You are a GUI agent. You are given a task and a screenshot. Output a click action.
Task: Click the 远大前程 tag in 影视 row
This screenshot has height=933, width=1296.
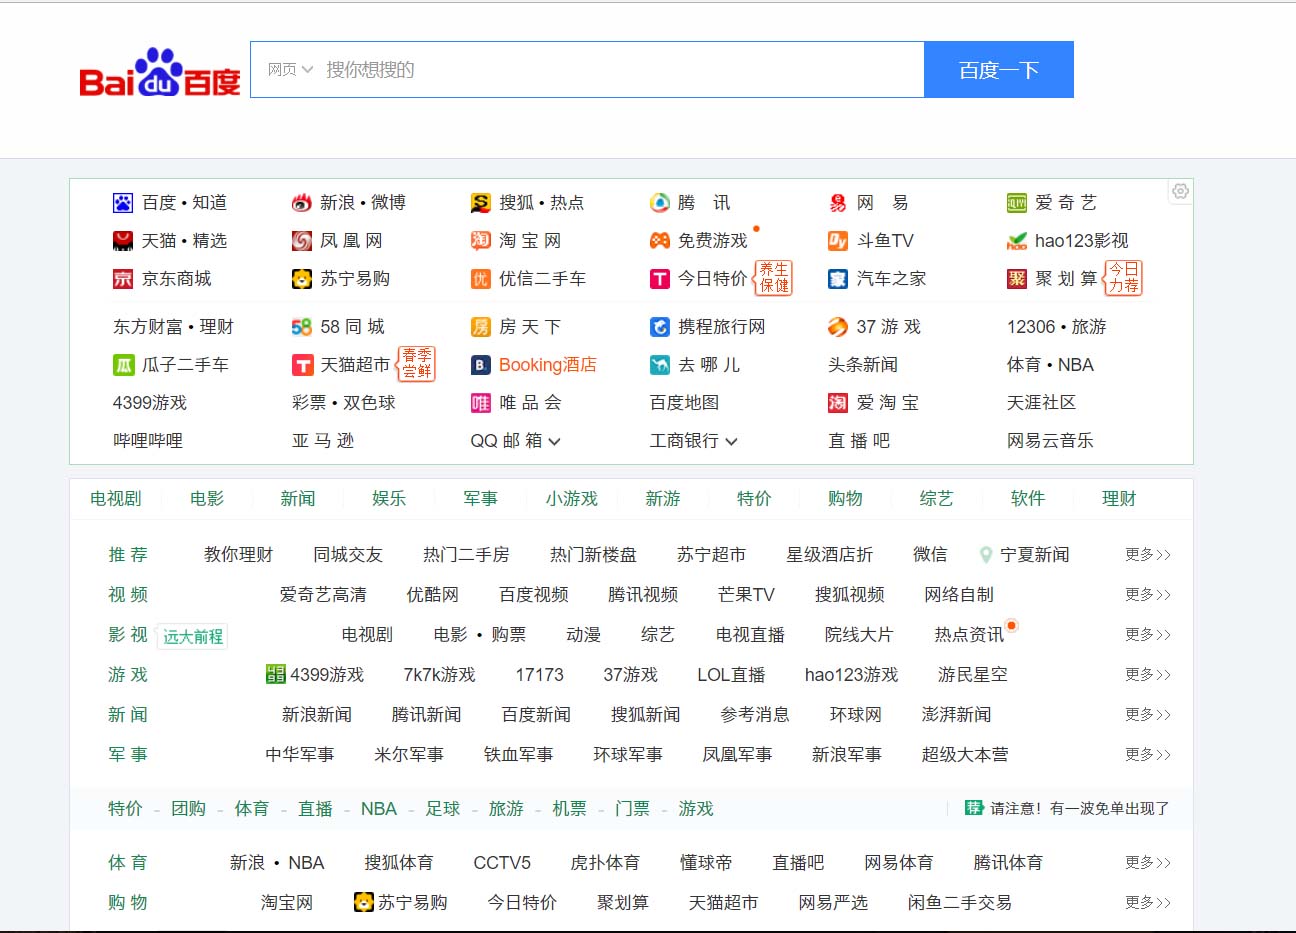click(193, 637)
